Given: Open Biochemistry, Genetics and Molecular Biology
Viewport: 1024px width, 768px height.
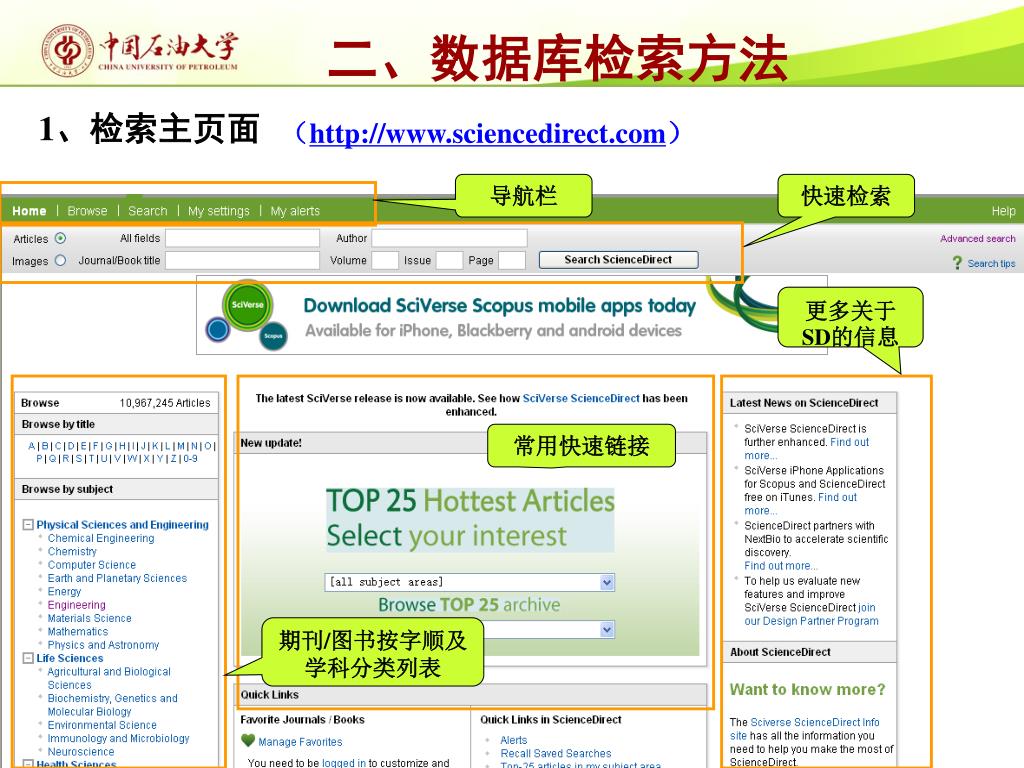Looking at the screenshot, I should tap(112, 705).
